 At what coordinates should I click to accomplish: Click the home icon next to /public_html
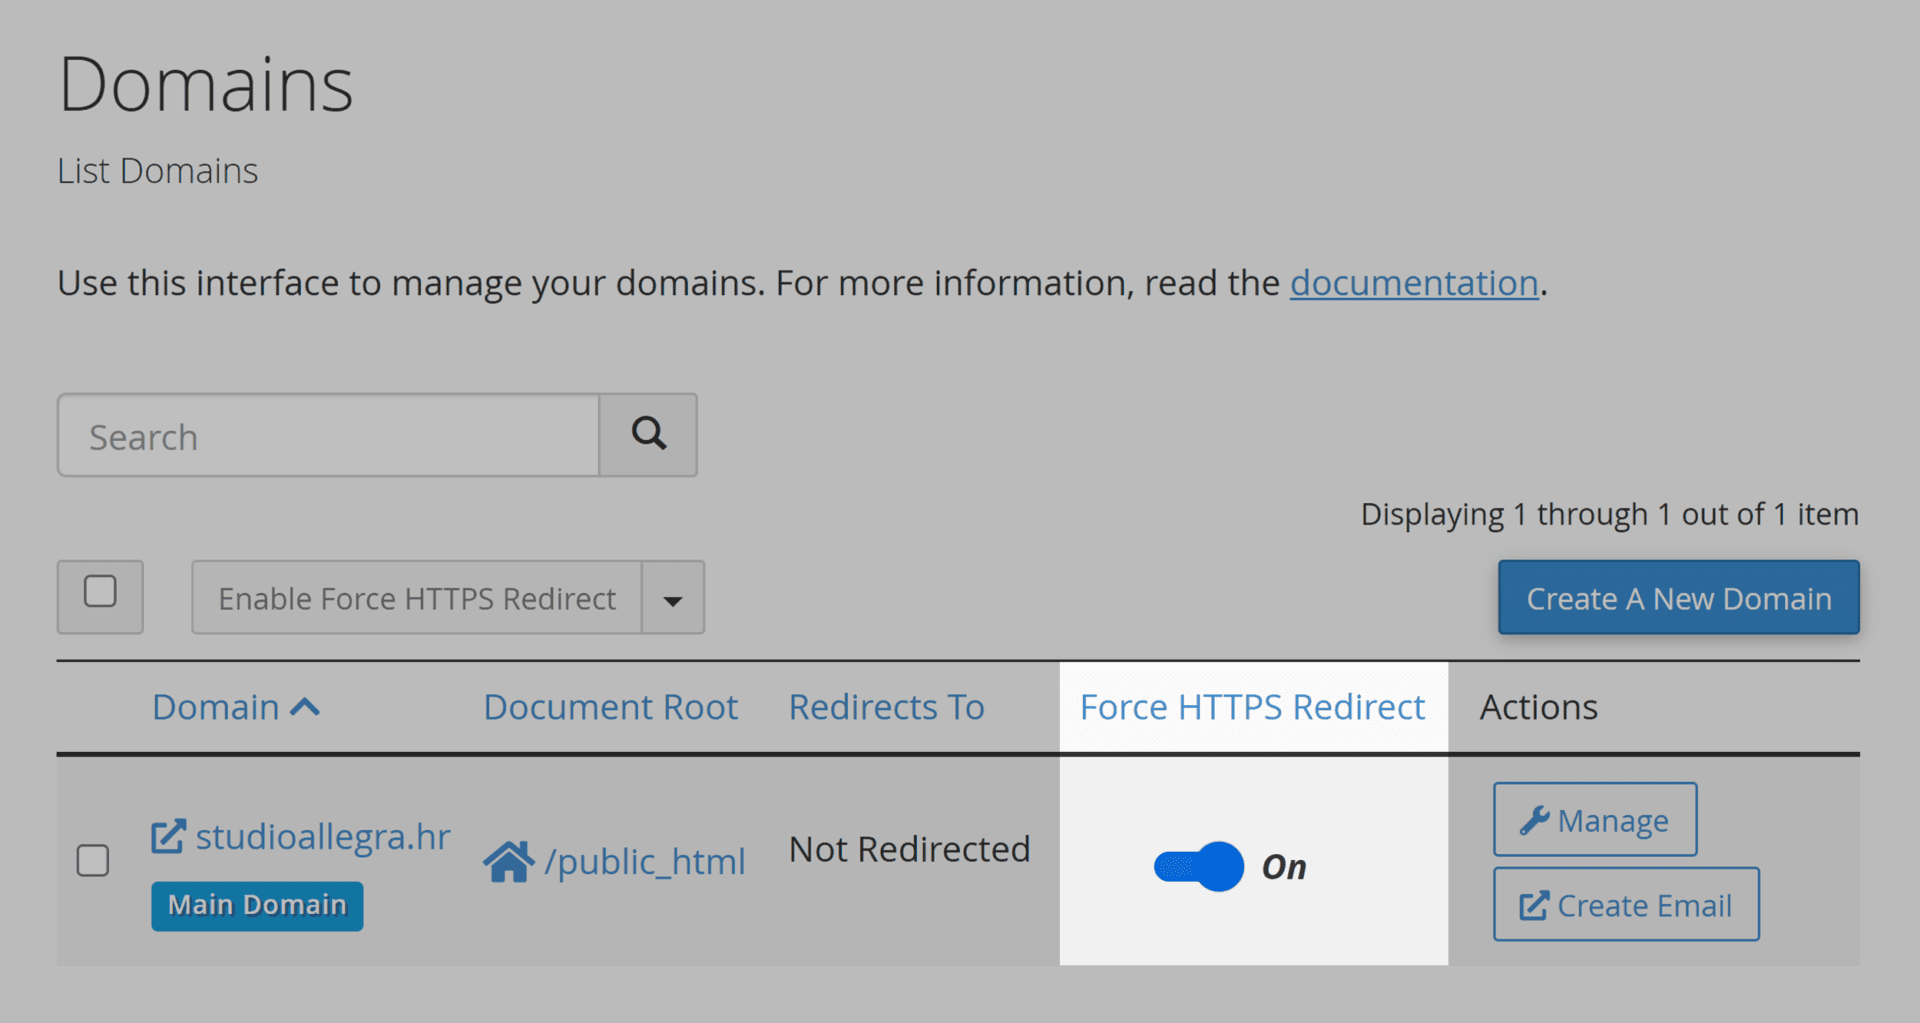tap(509, 861)
